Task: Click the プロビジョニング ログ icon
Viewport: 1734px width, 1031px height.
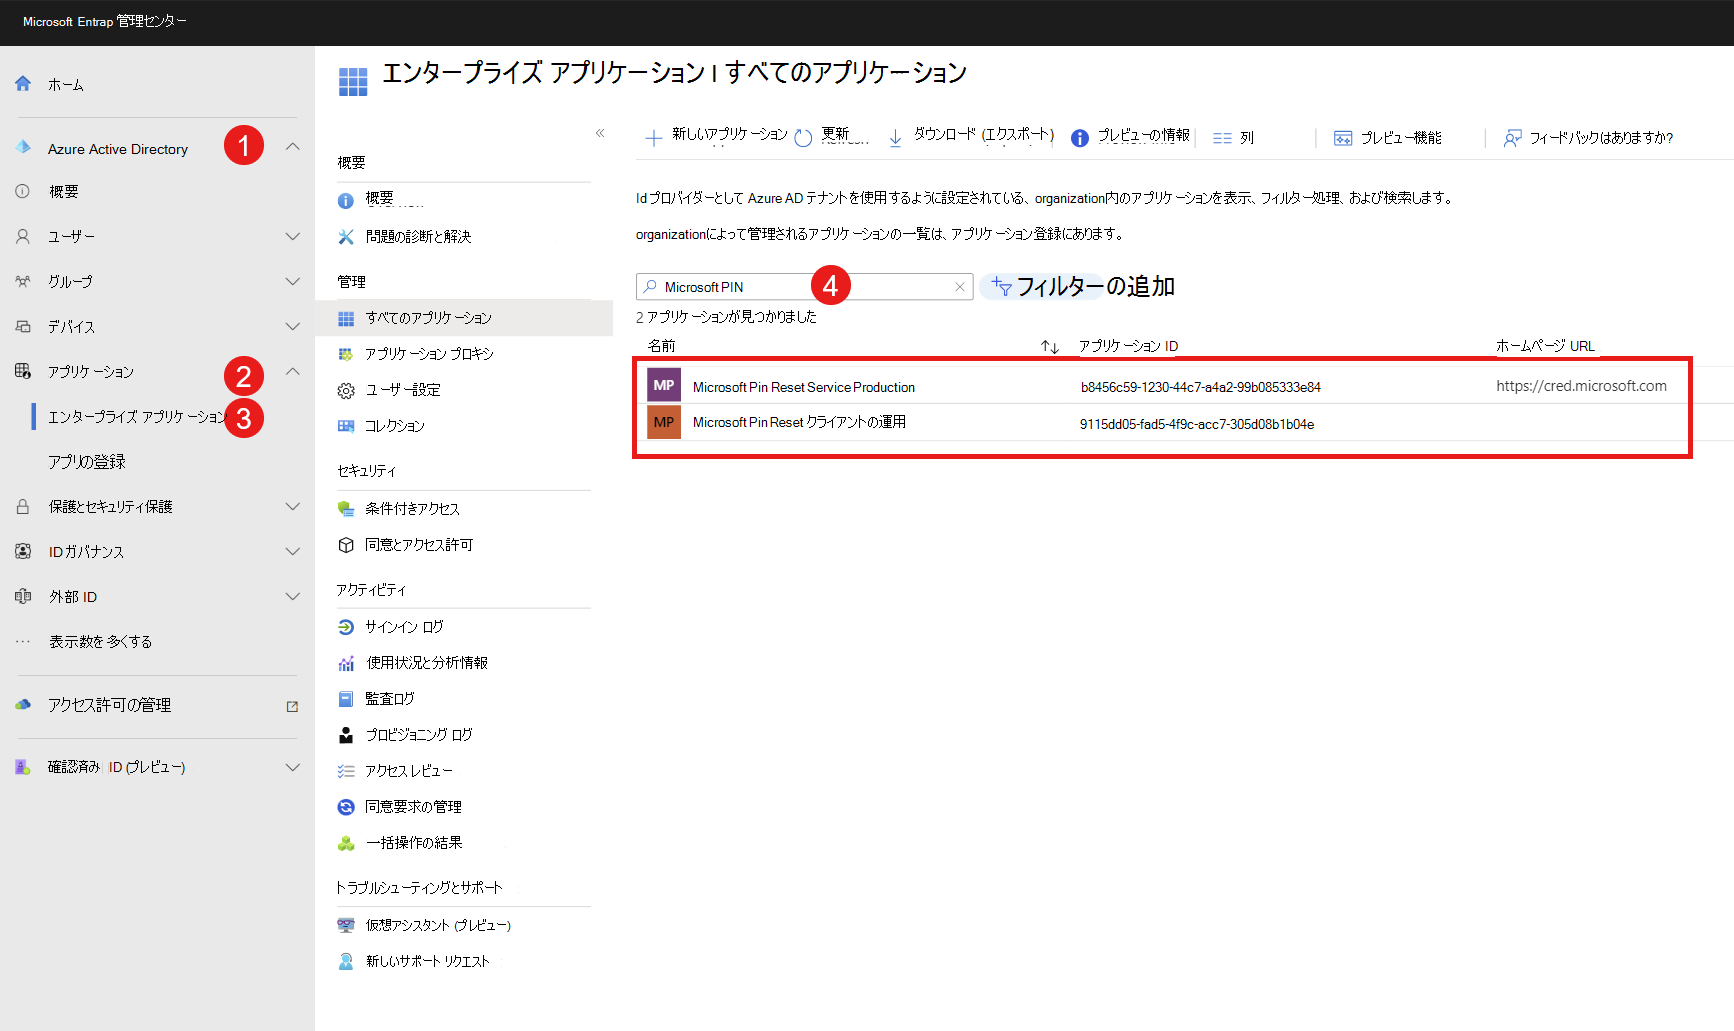Action: click(346, 735)
